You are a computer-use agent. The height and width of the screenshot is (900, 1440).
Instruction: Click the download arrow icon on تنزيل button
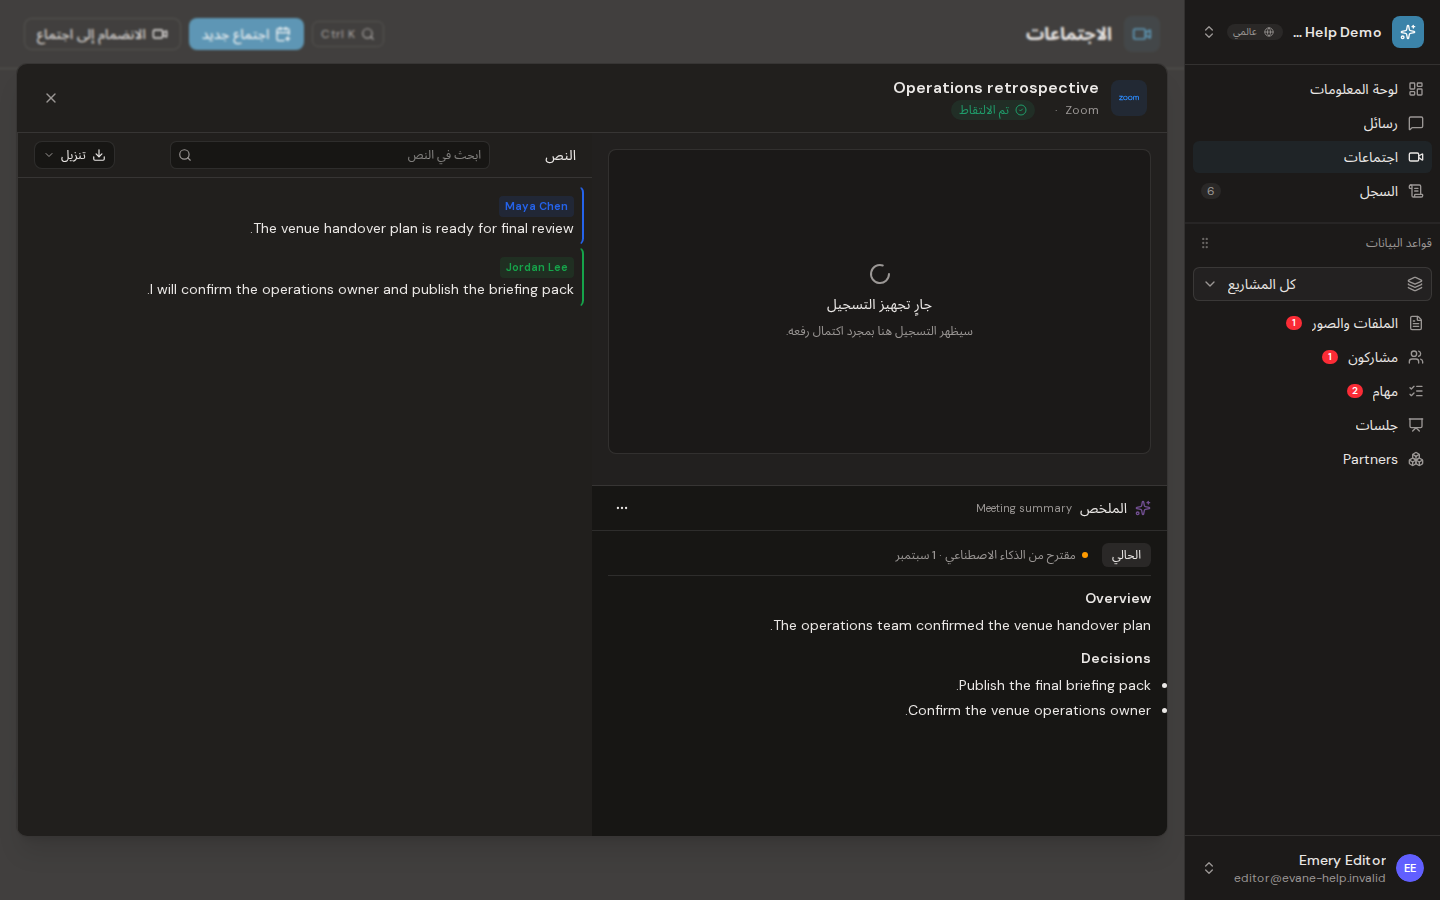pyautogui.click(x=99, y=155)
